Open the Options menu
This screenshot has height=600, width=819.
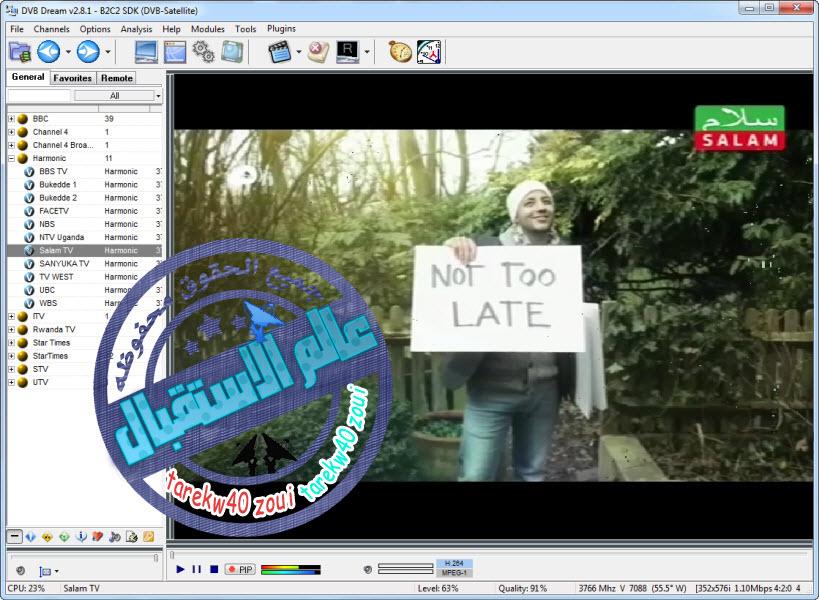pos(95,29)
